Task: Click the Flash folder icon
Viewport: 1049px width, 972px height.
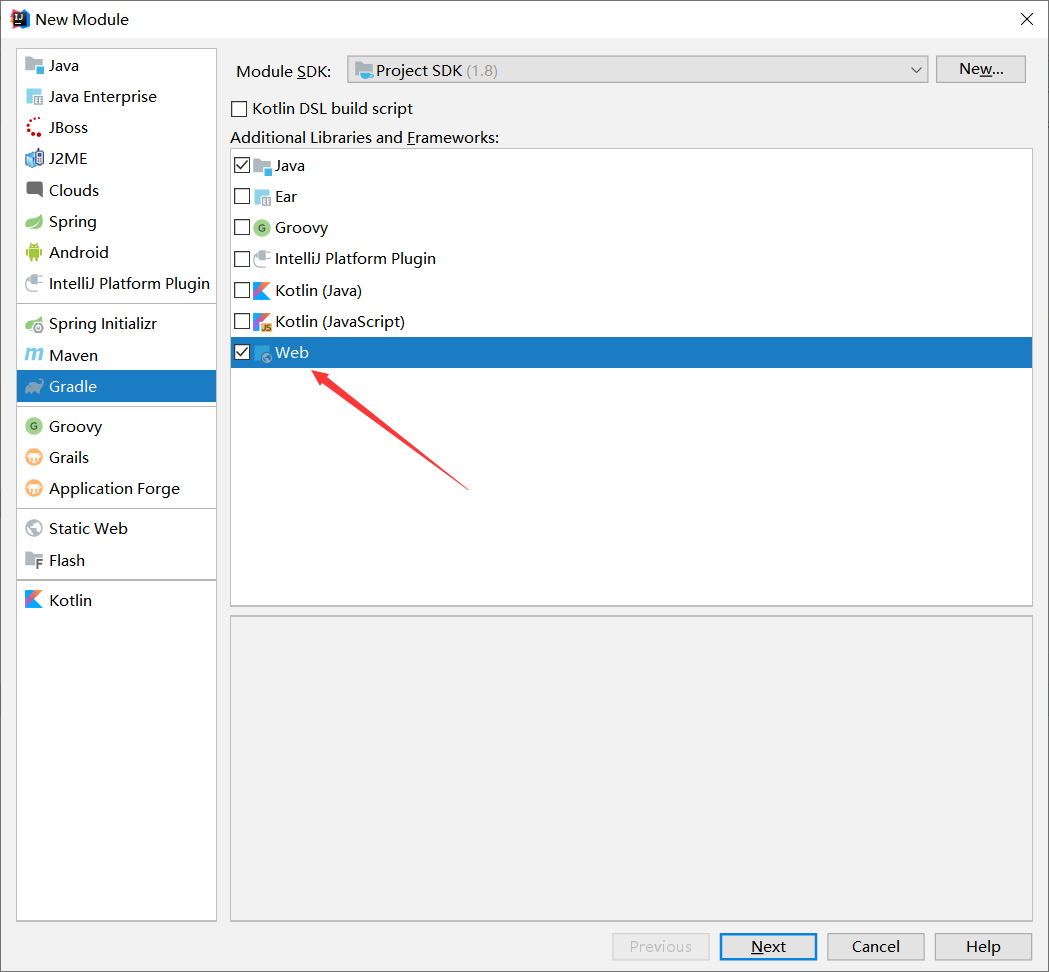Action: pos(34,560)
